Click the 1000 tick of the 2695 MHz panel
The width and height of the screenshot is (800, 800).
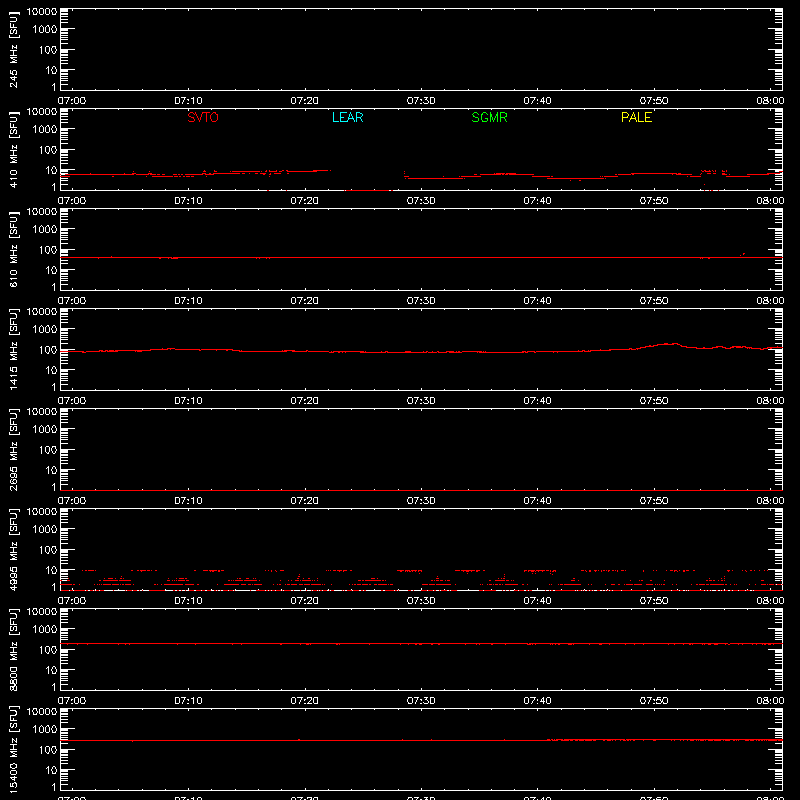click(x=45, y=430)
